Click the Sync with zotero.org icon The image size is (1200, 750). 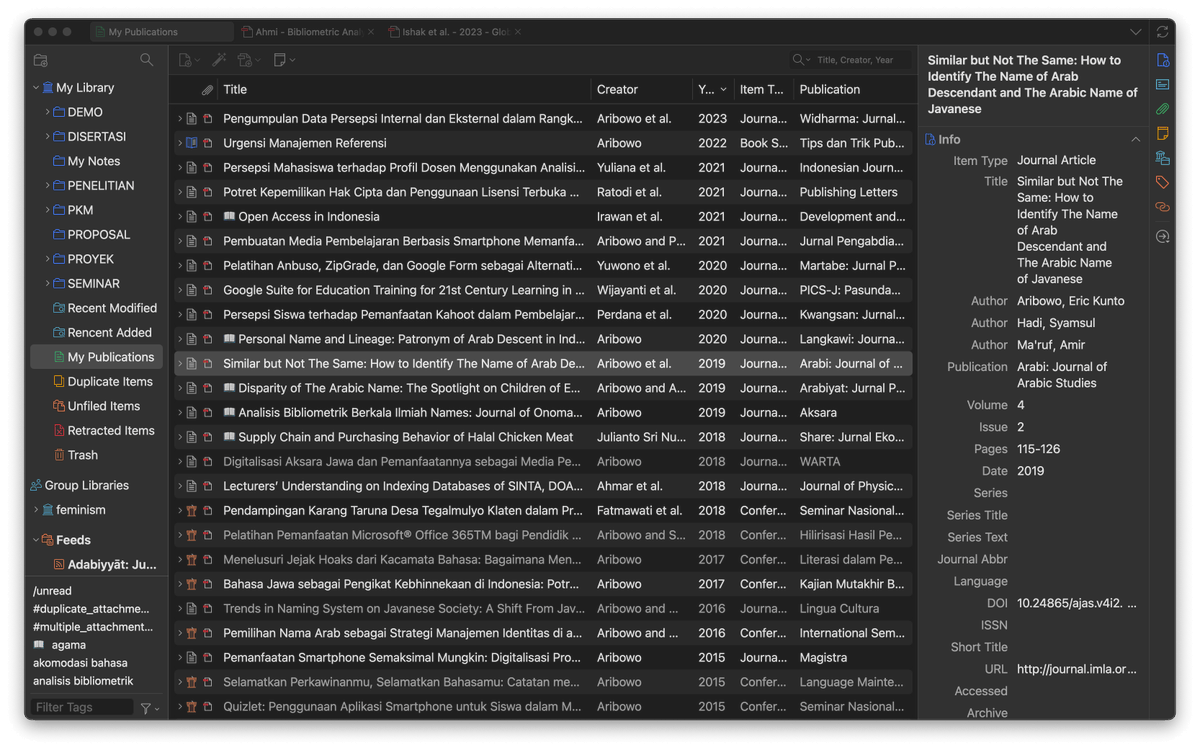1162,32
